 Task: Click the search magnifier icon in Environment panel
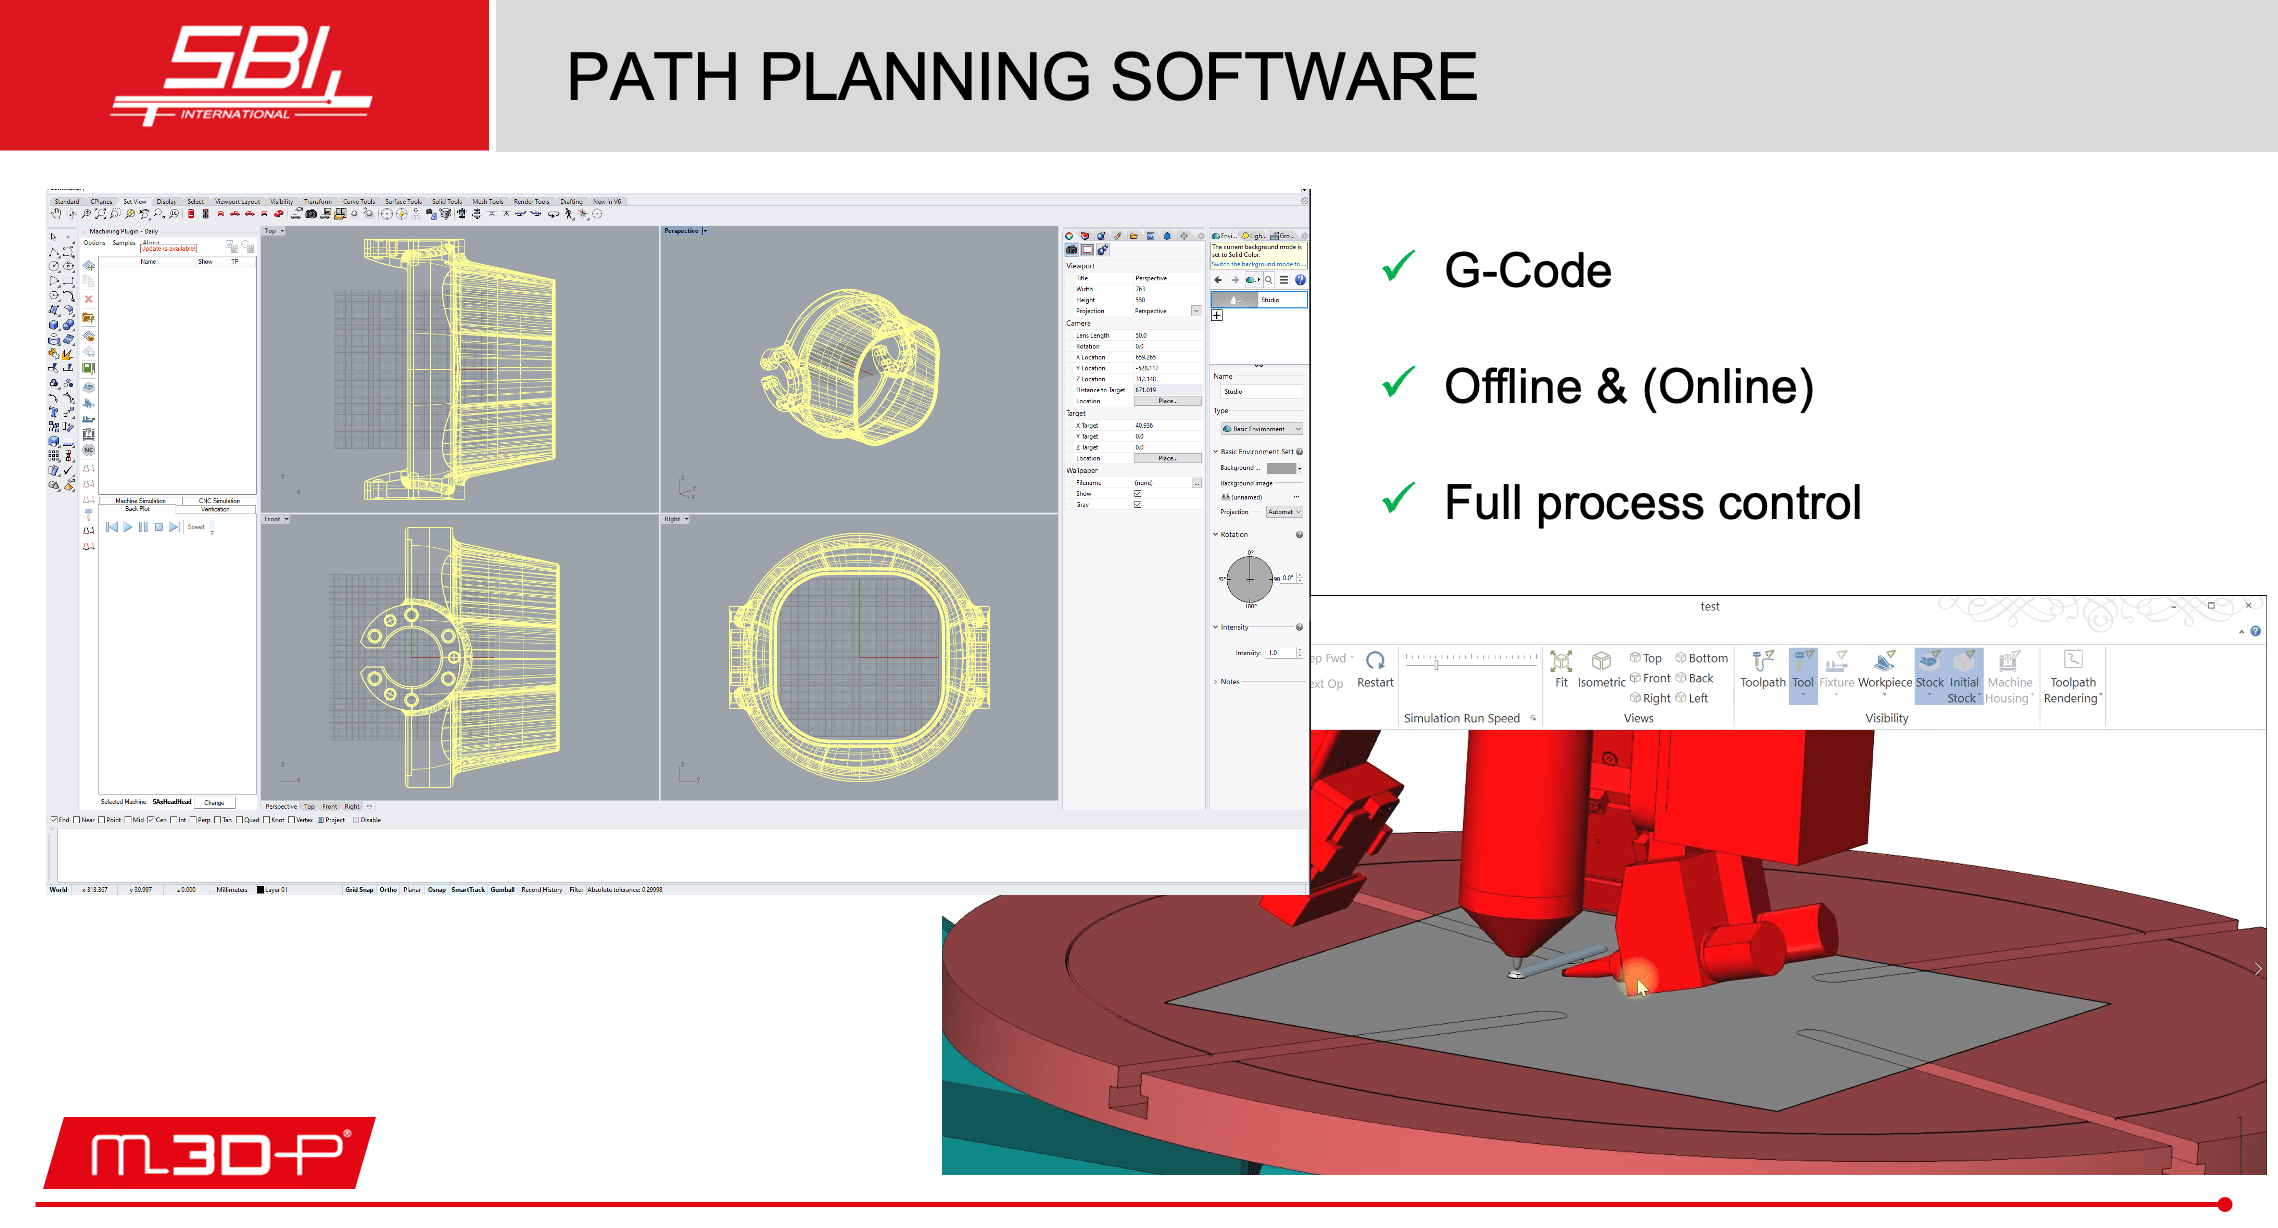tap(1269, 280)
